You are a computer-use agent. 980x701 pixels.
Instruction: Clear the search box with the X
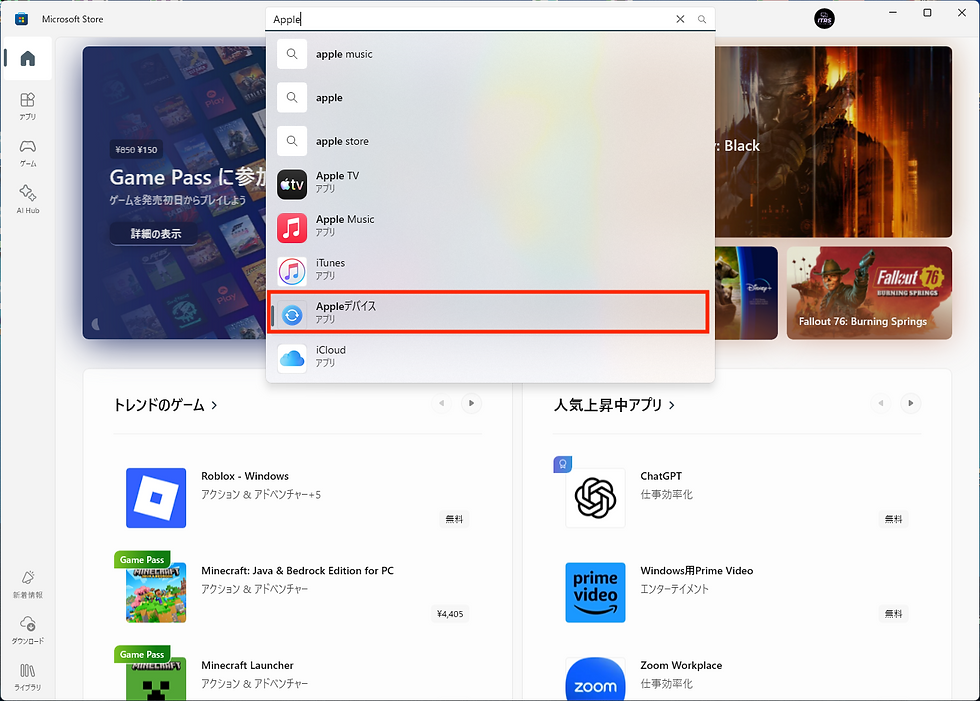(680, 19)
